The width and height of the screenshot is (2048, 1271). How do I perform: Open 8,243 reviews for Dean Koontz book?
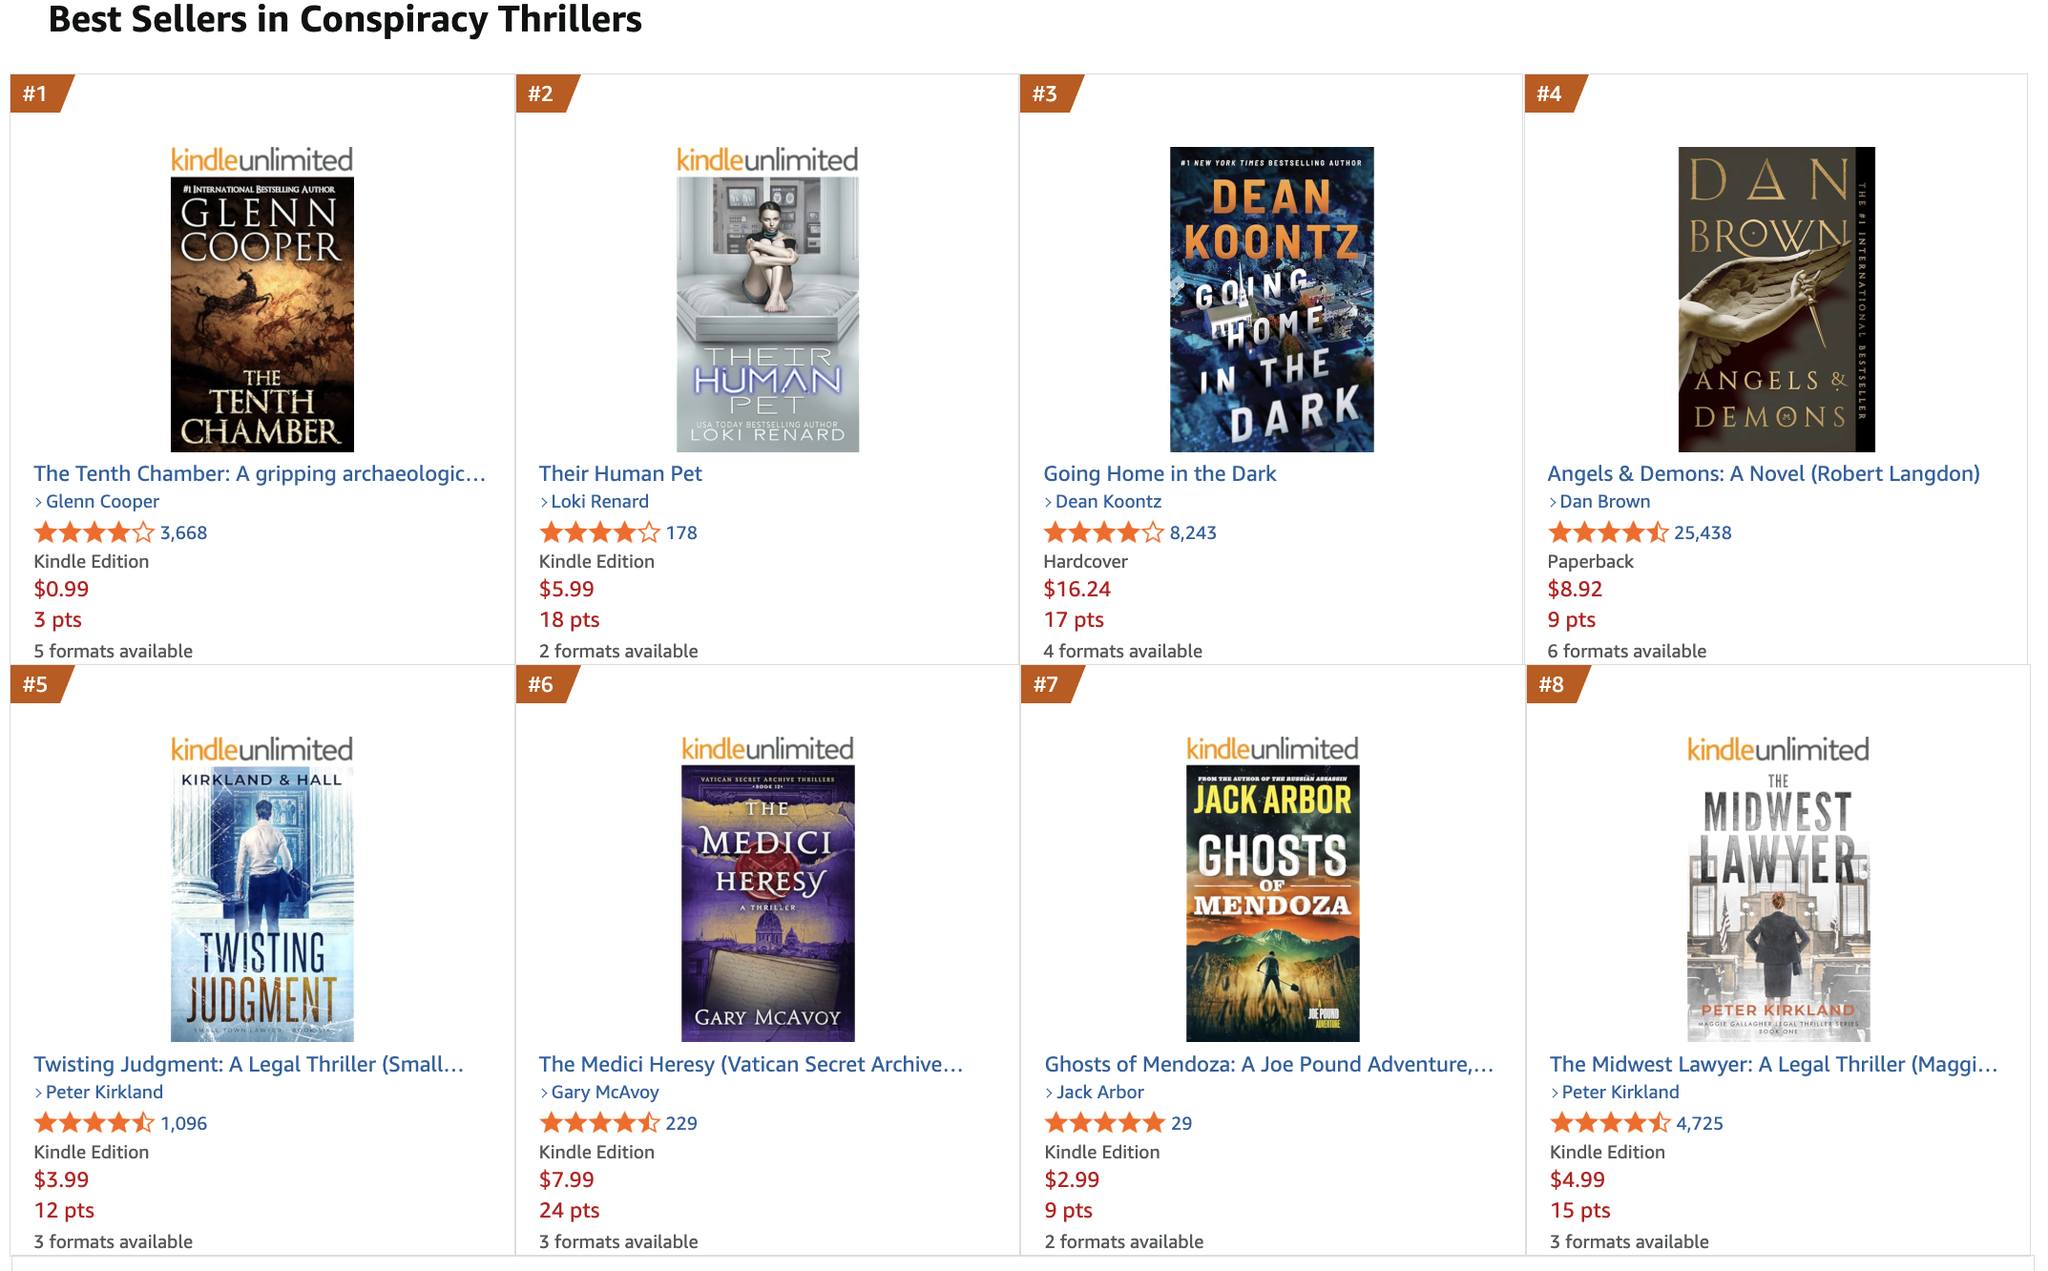1193,533
